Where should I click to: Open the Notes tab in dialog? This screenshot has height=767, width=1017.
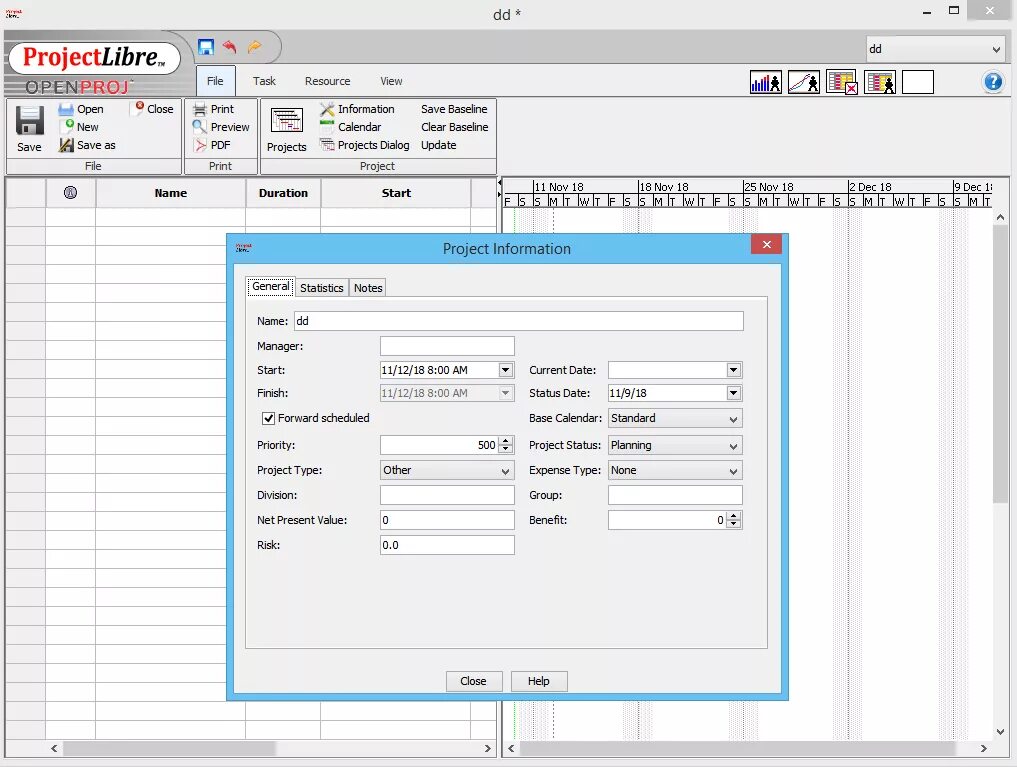tap(368, 288)
